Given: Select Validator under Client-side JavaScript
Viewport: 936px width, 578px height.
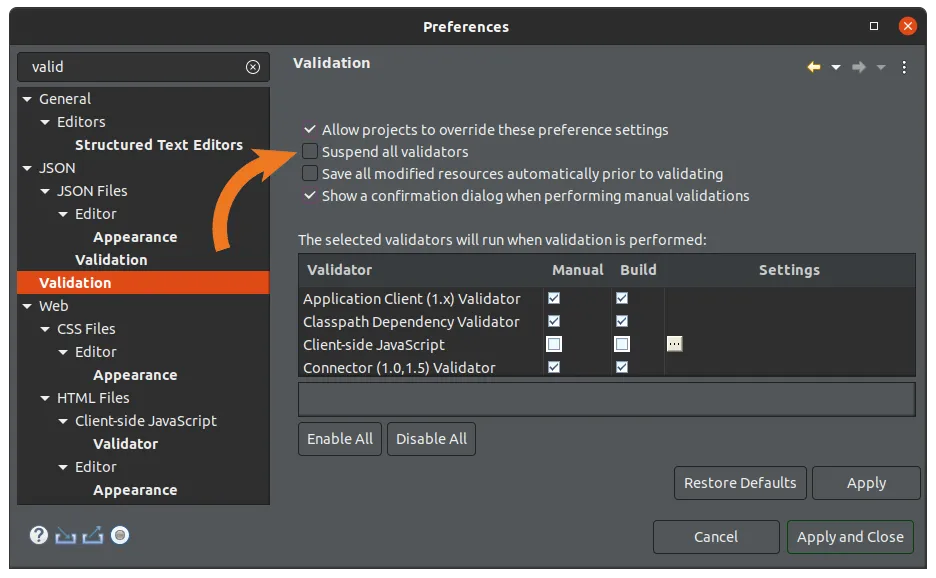Looking at the screenshot, I should (x=125, y=444).
